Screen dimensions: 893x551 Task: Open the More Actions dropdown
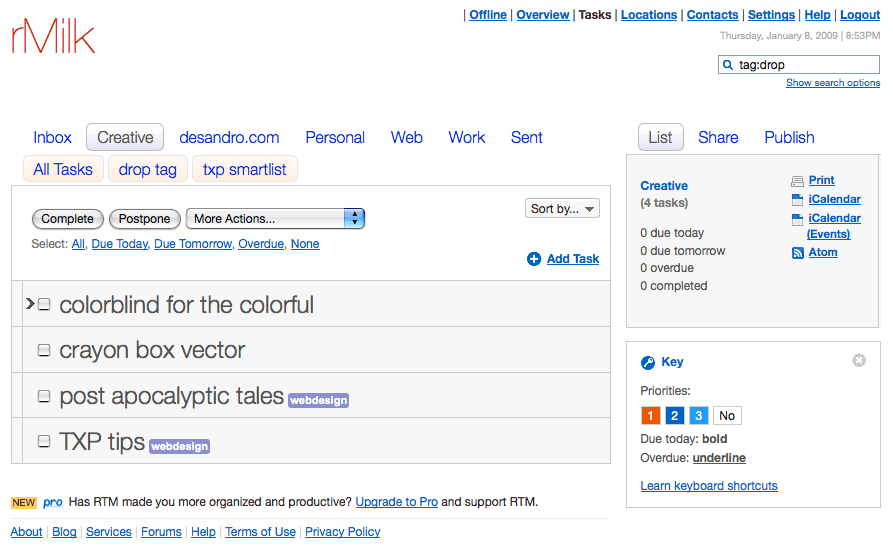point(275,219)
